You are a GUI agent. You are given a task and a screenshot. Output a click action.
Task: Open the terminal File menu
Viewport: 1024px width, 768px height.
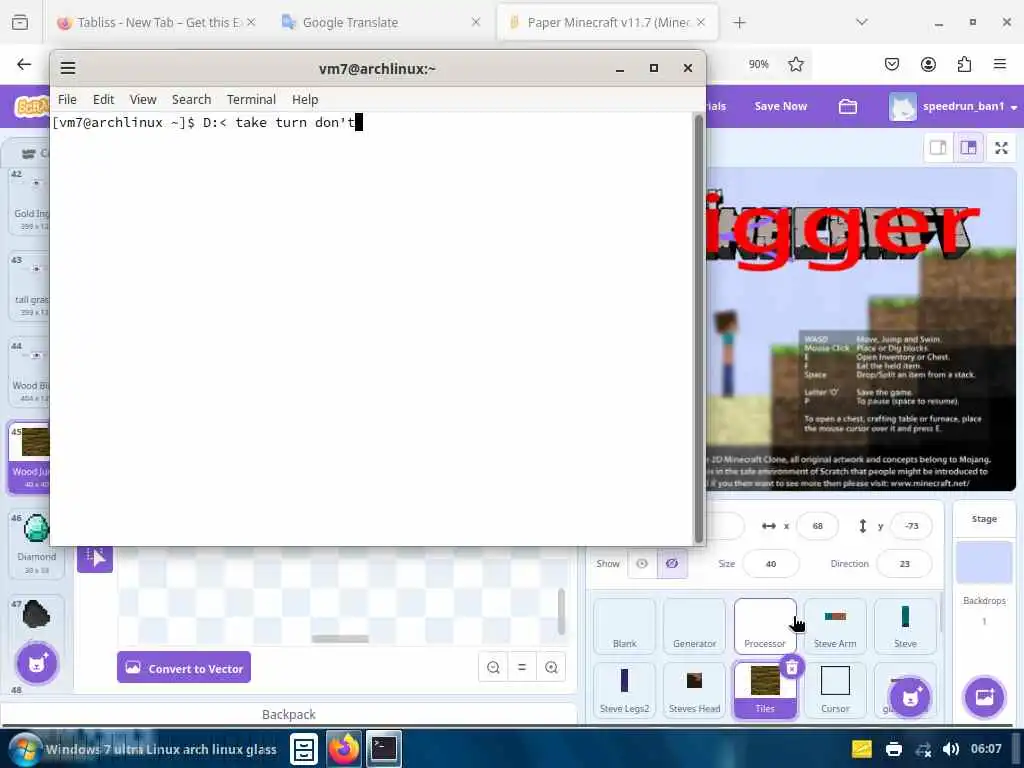[x=67, y=99]
